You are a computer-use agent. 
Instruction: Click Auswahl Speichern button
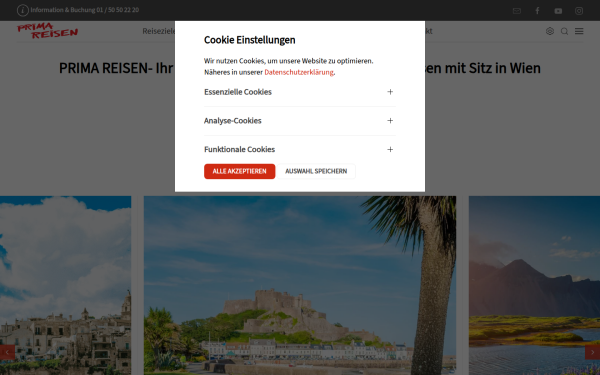tap(316, 171)
